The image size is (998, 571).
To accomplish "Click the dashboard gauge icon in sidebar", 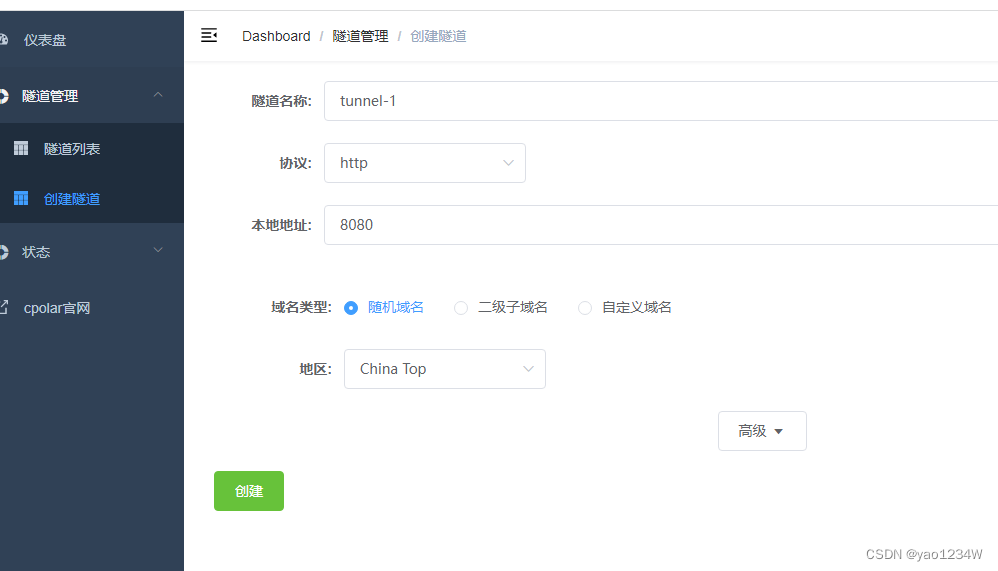I will (x=3, y=39).
